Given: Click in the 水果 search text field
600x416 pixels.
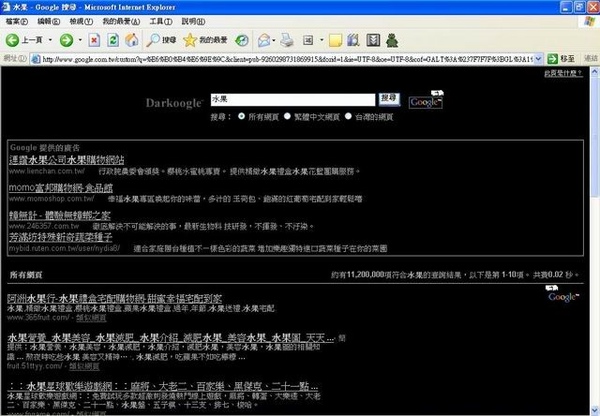Looking at the screenshot, I should (x=293, y=100).
